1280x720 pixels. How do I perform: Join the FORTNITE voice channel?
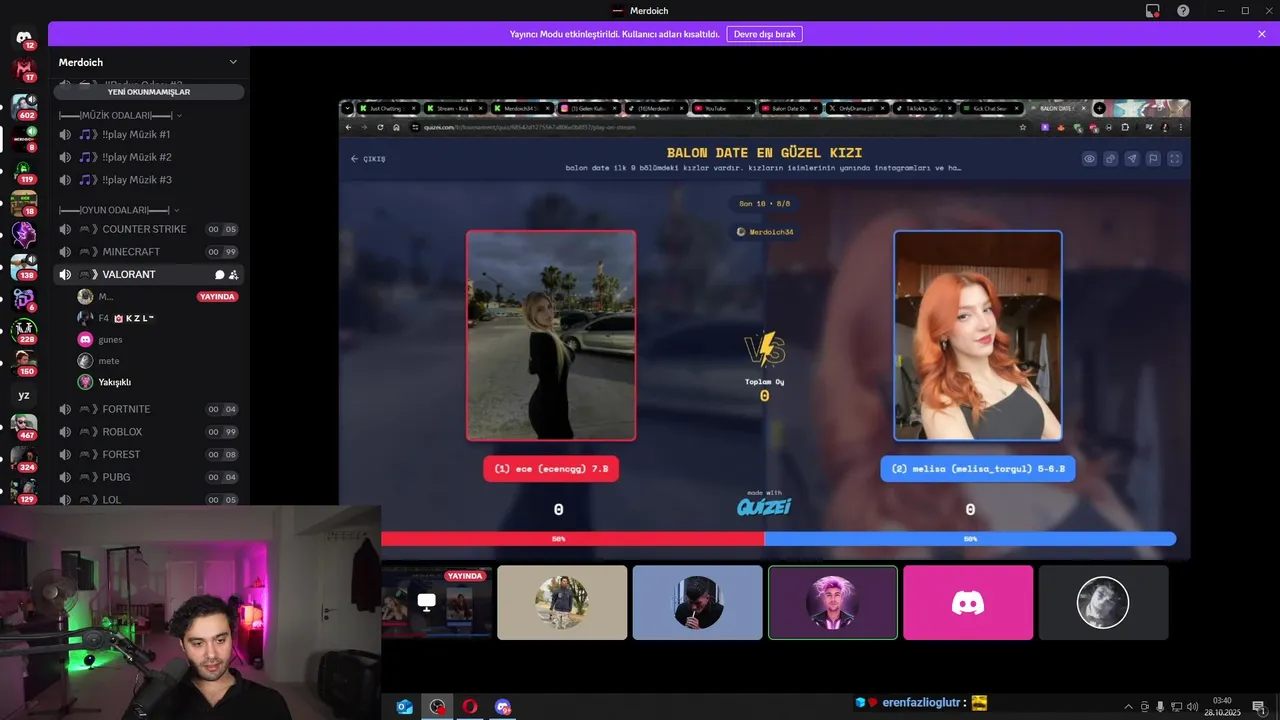click(x=149, y=409)
